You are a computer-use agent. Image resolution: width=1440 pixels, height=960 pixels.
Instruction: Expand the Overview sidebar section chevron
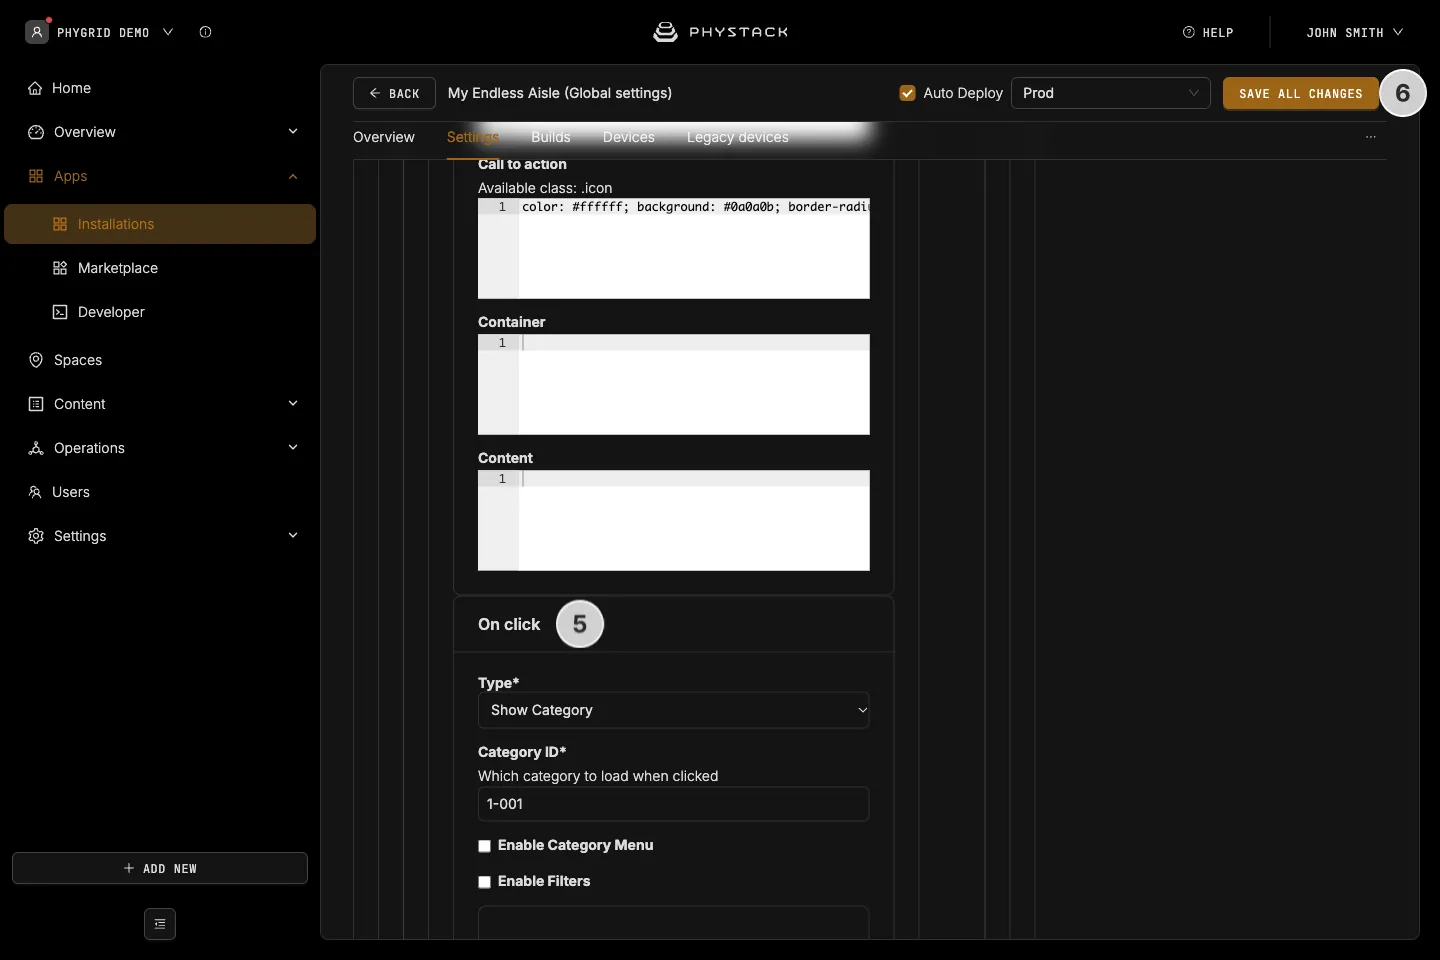[293, 132]
